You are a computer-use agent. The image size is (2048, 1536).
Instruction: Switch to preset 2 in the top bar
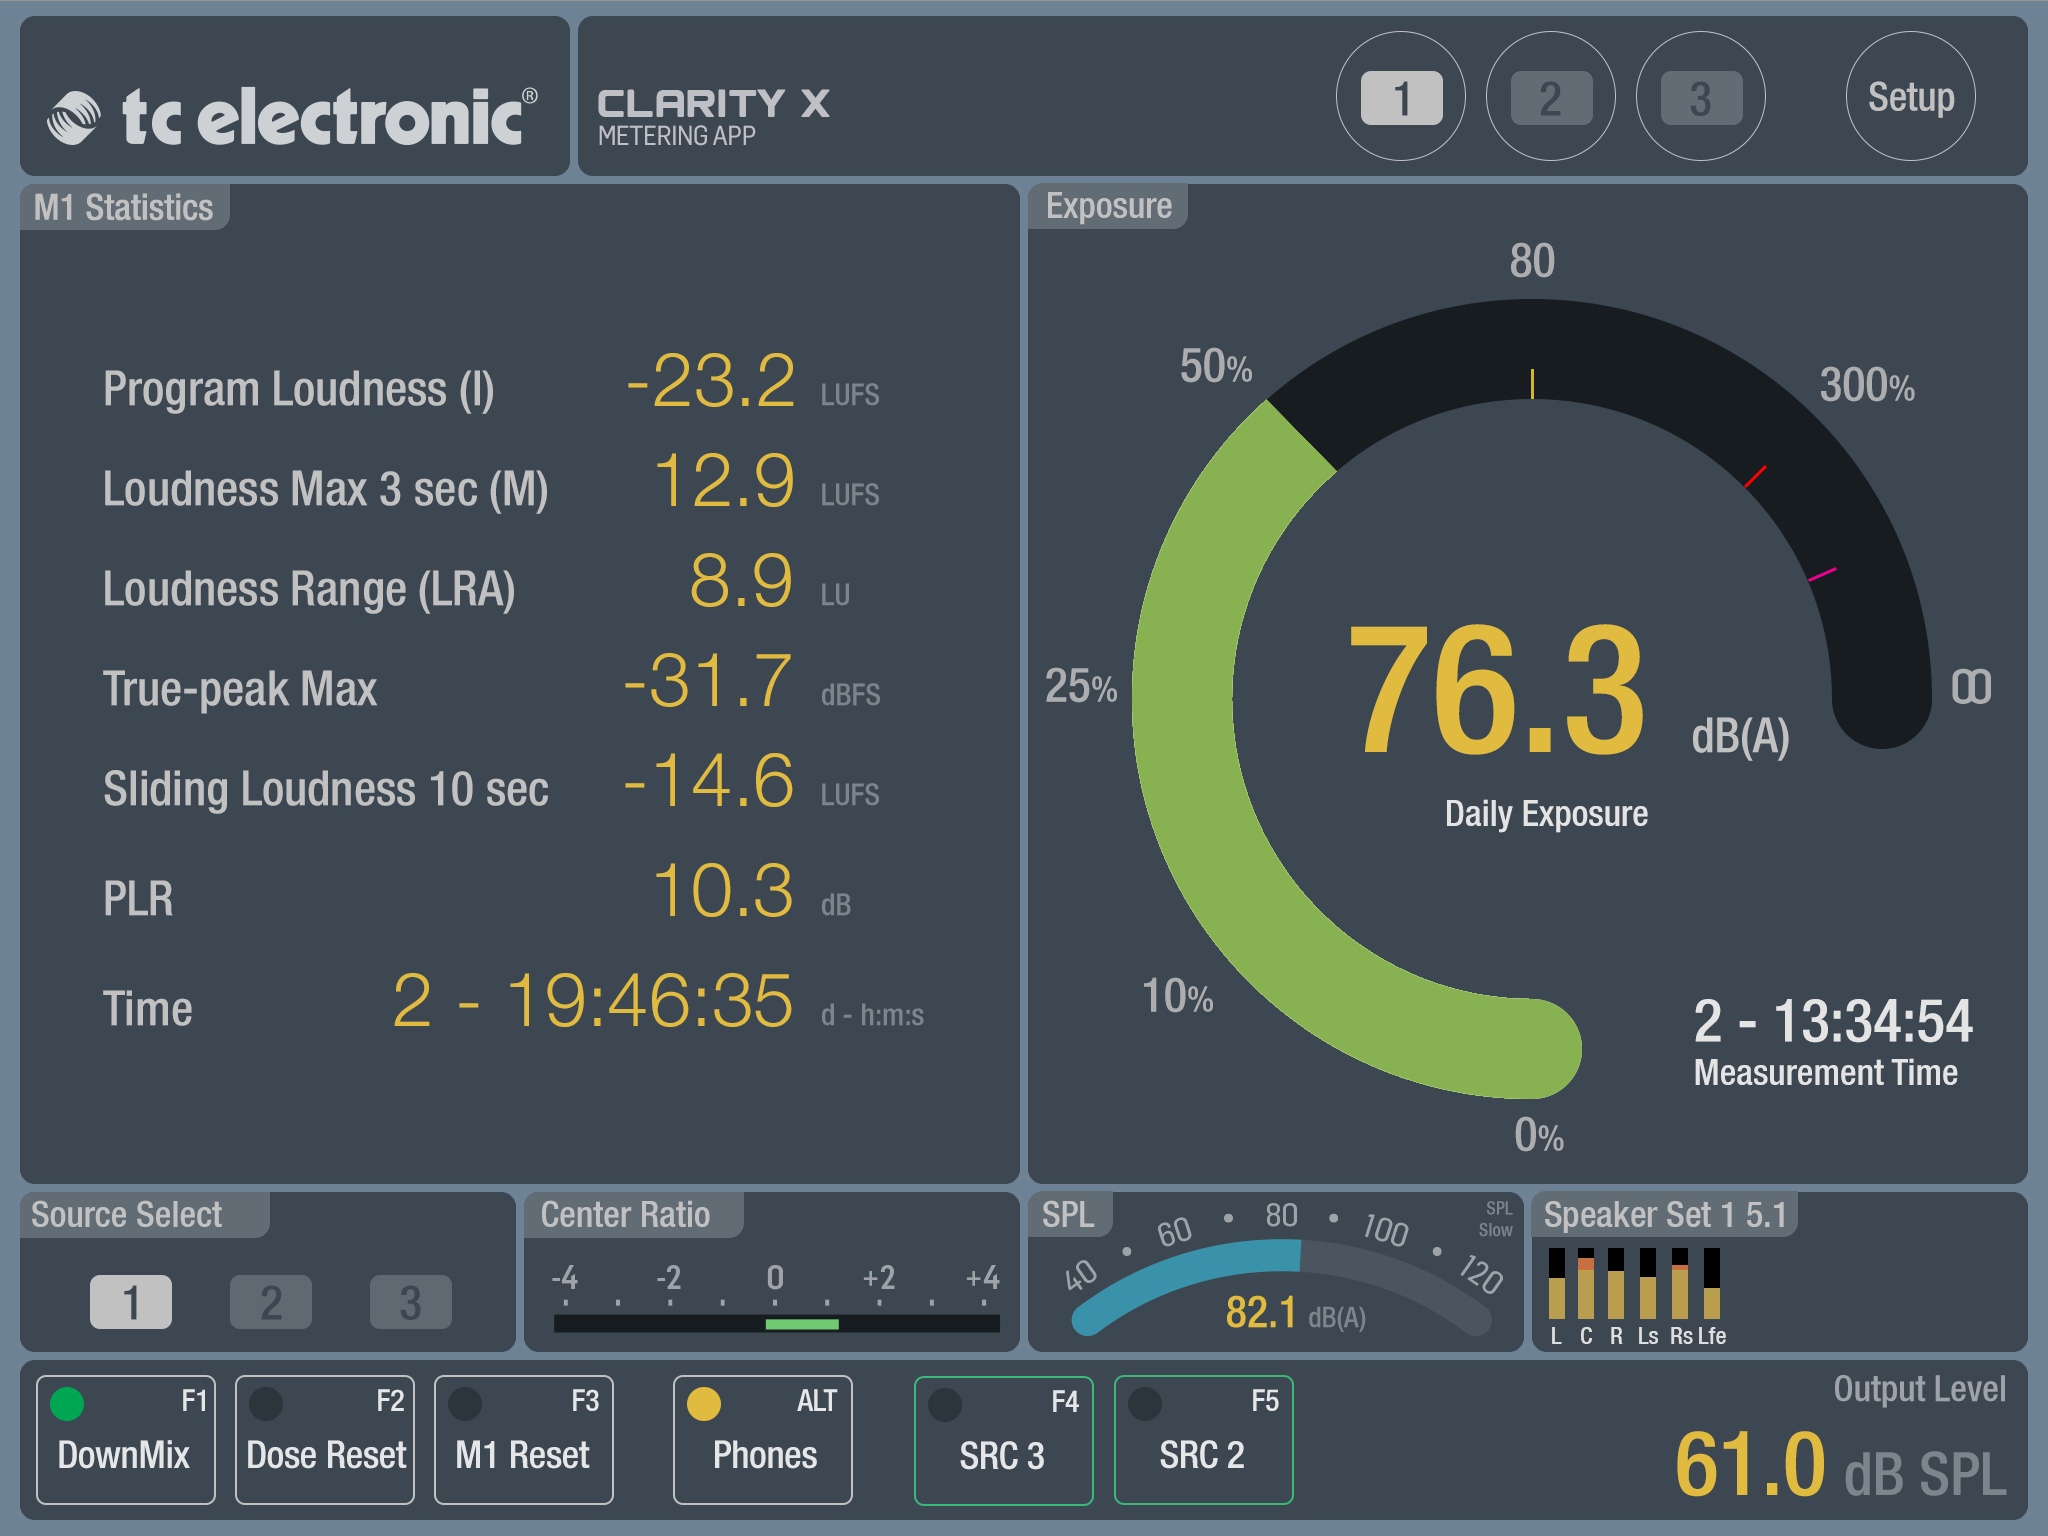(x=1551, y=97)
